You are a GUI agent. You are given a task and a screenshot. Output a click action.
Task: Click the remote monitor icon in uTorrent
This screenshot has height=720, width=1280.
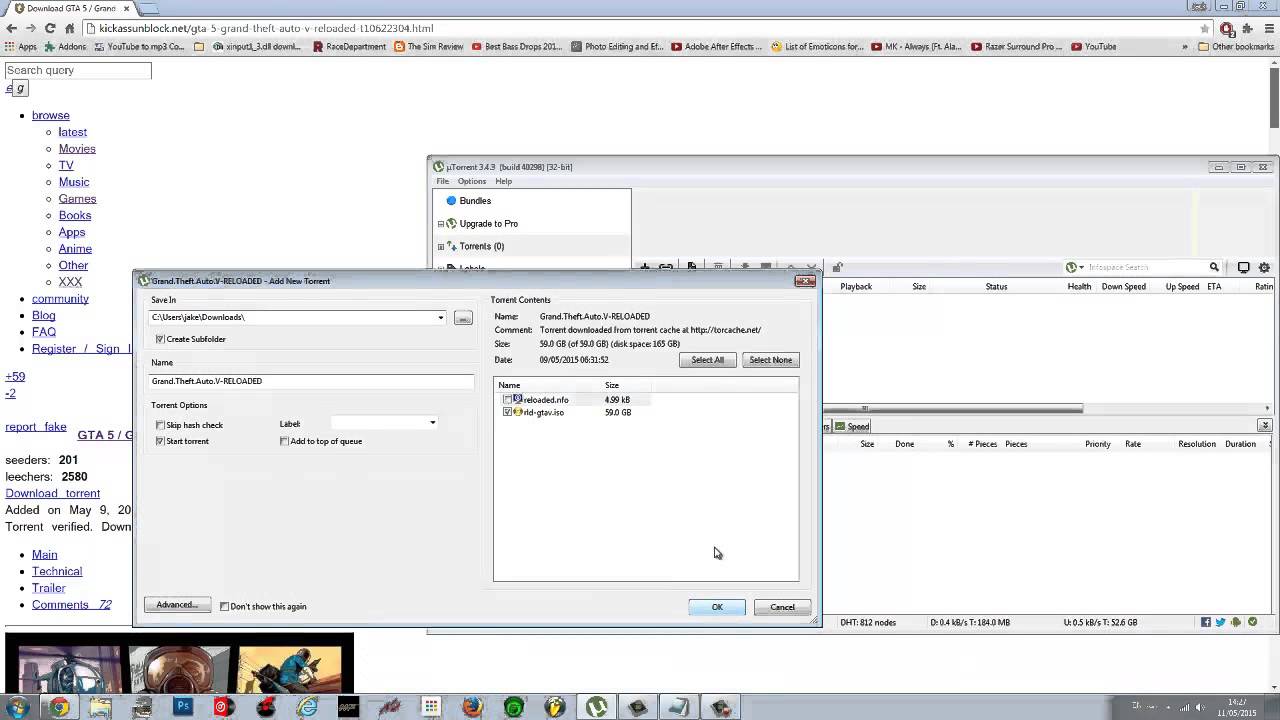pyautogui.click(x=1244, y=267)
